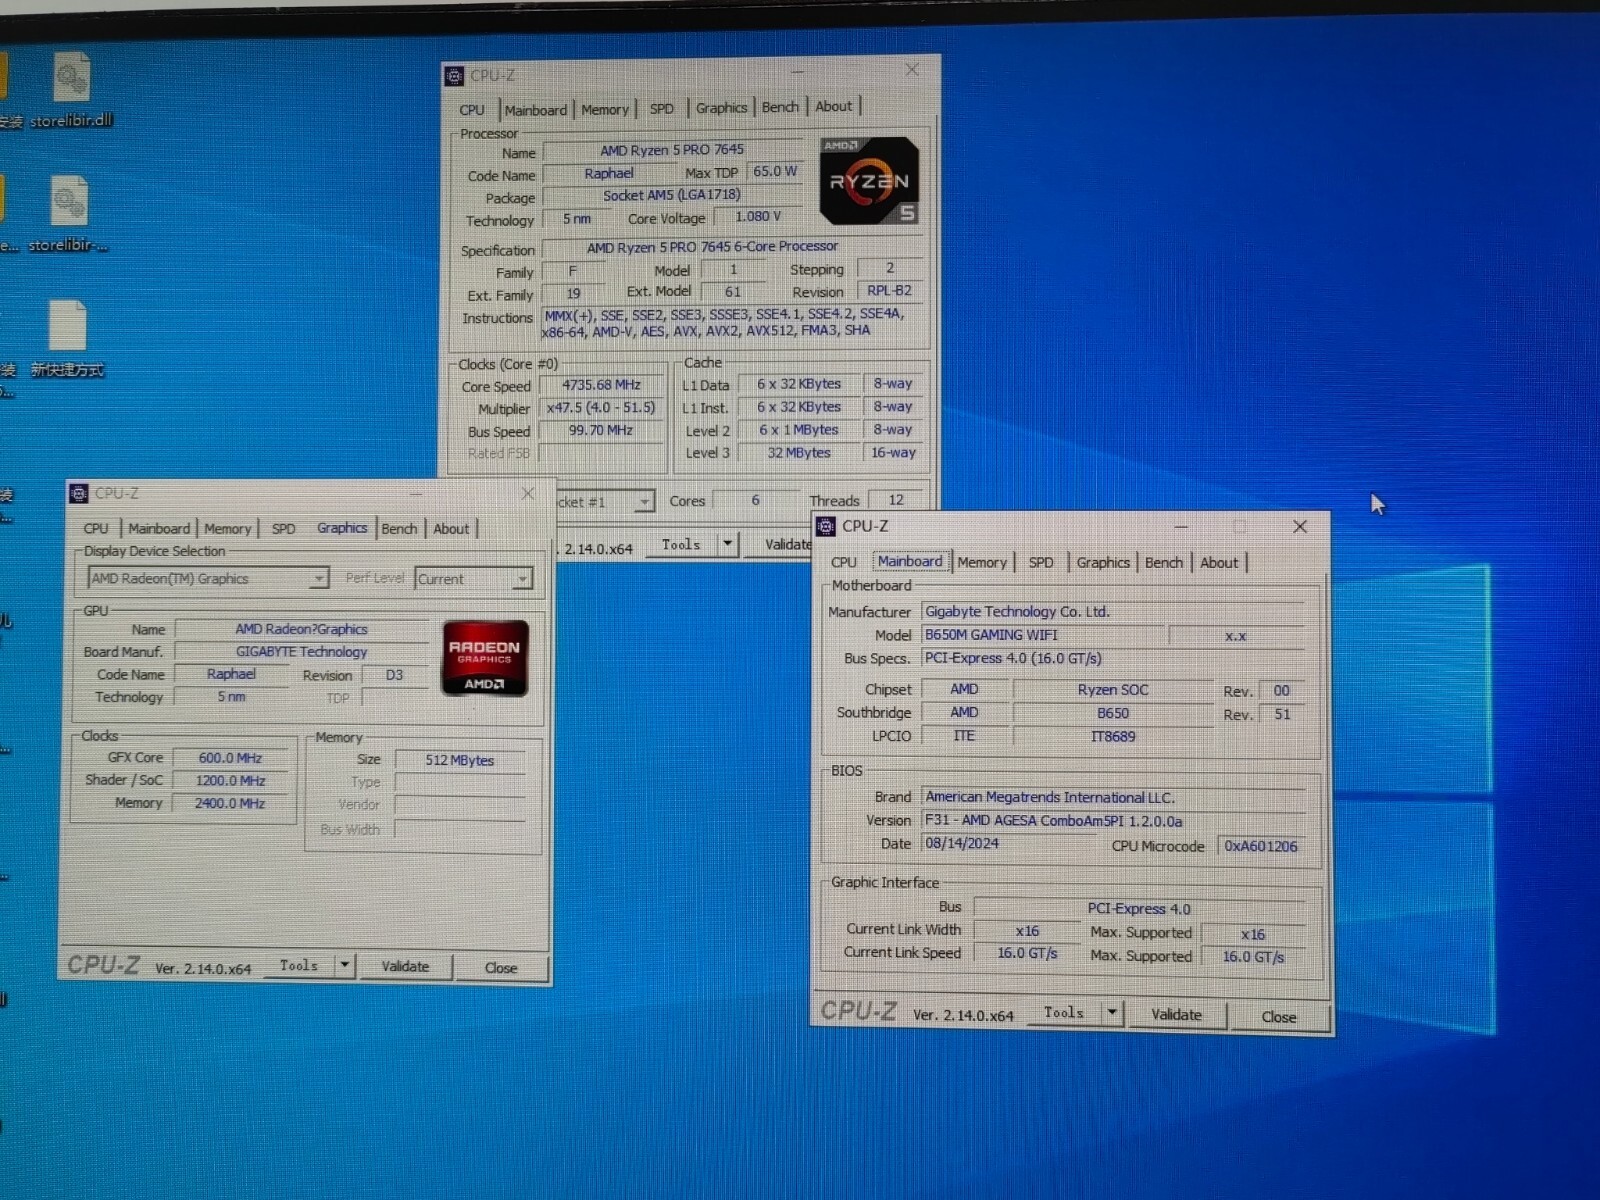Open Memory tab in top CPU window
The height and width of the screenshot is (1200, 1600).
[x=605, y=110]
